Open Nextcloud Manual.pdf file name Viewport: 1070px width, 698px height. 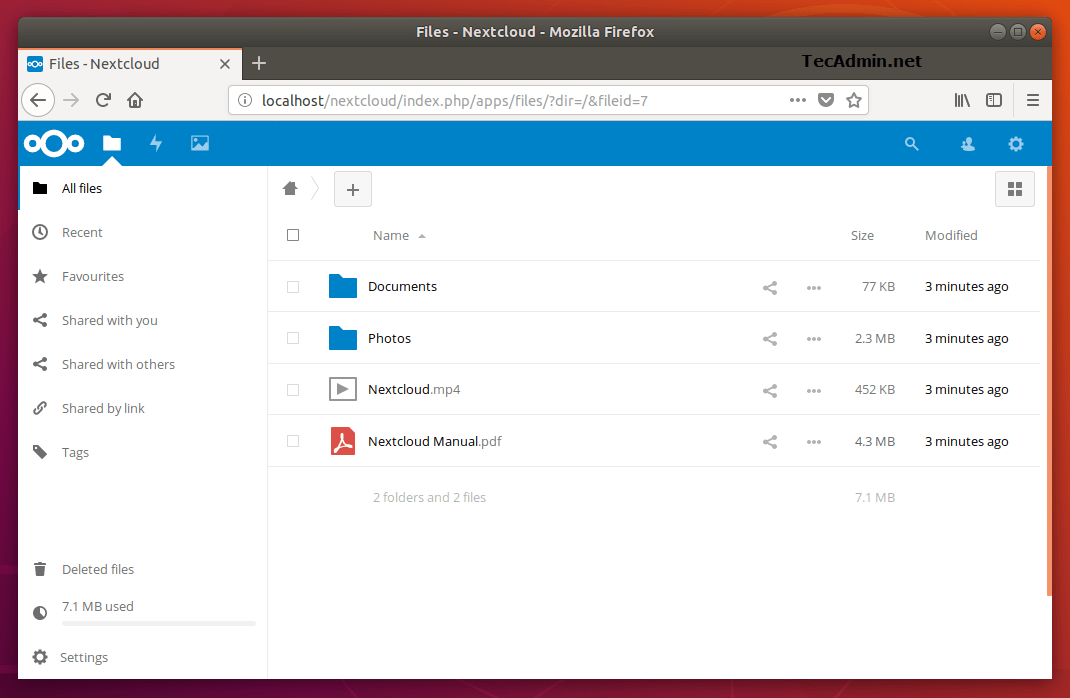(x=434, y=441)
